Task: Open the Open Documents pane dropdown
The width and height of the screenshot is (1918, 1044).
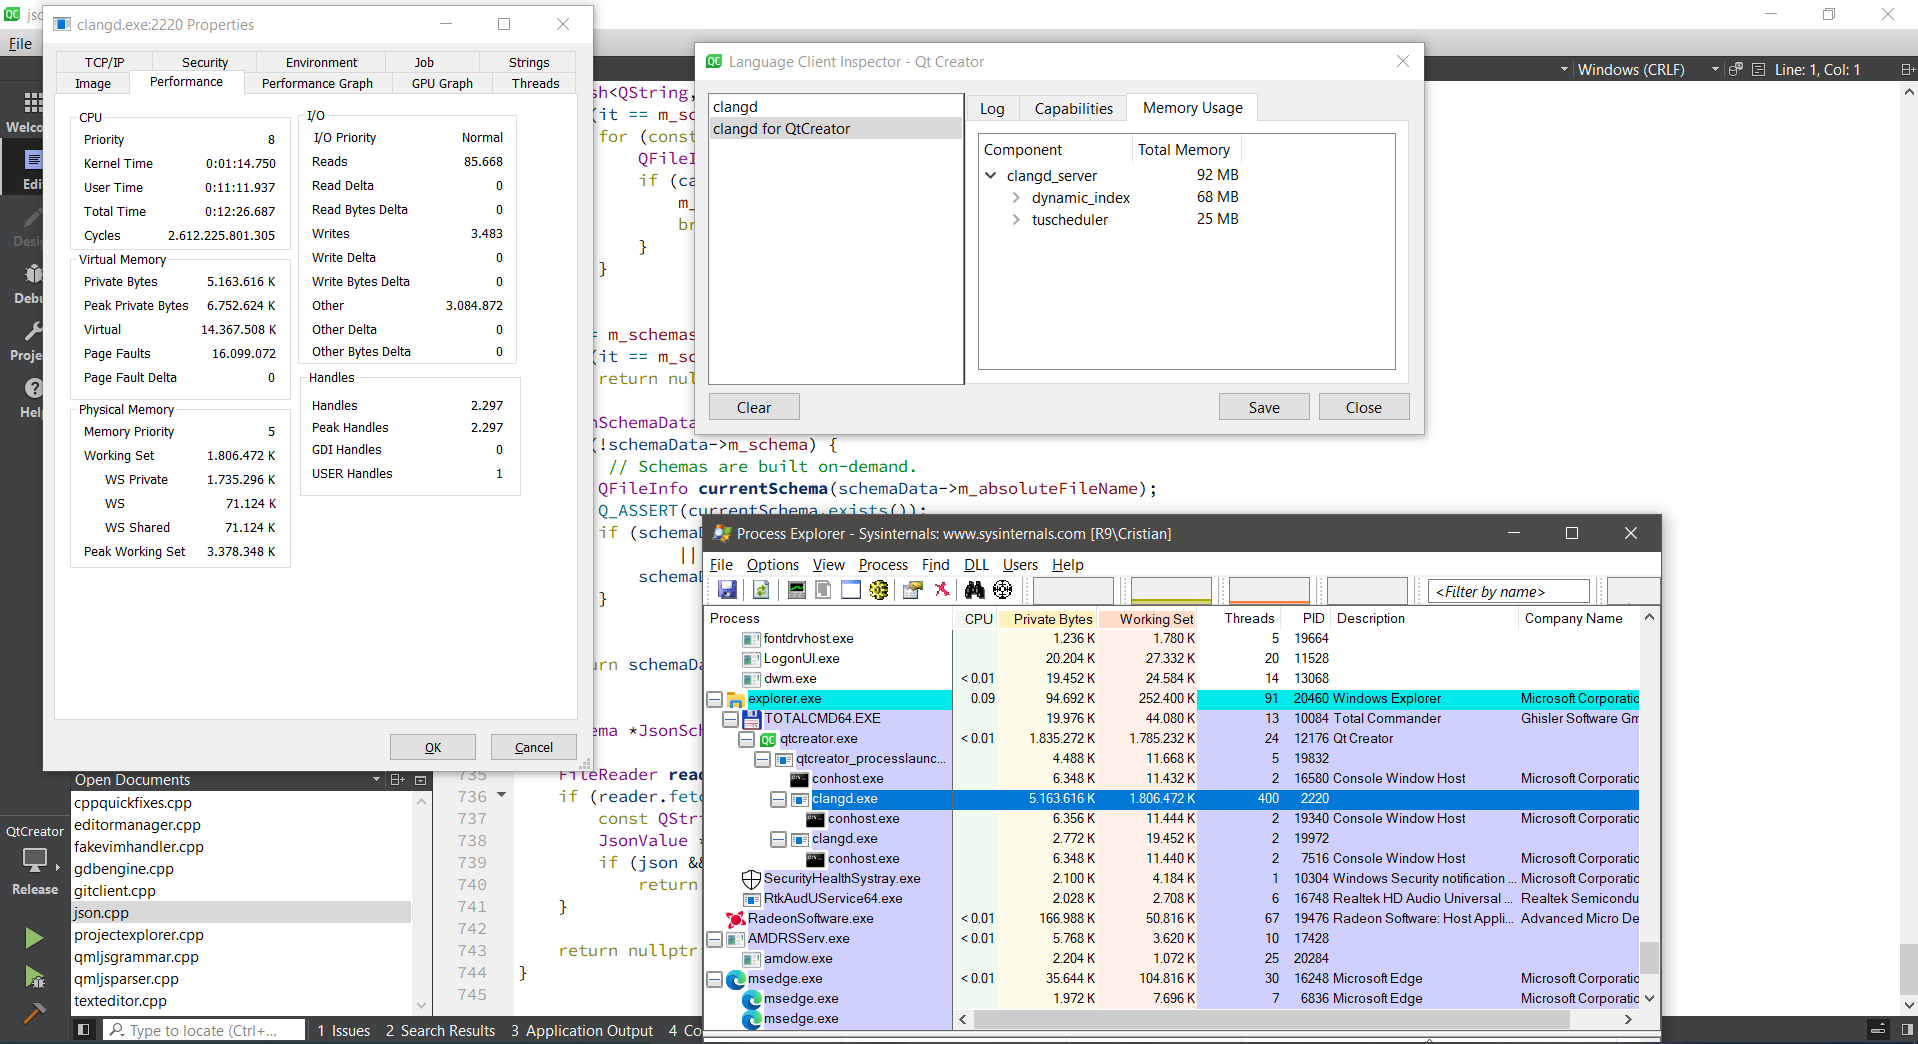Action: (376, 780)
